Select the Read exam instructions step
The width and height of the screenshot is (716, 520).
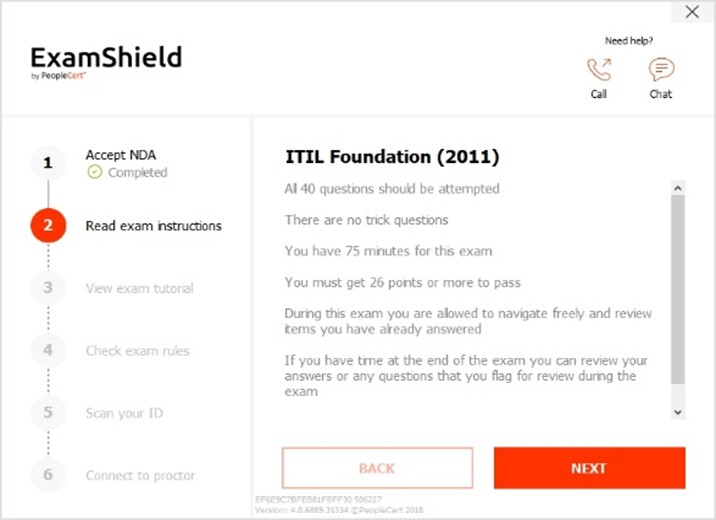coord(153,226)
